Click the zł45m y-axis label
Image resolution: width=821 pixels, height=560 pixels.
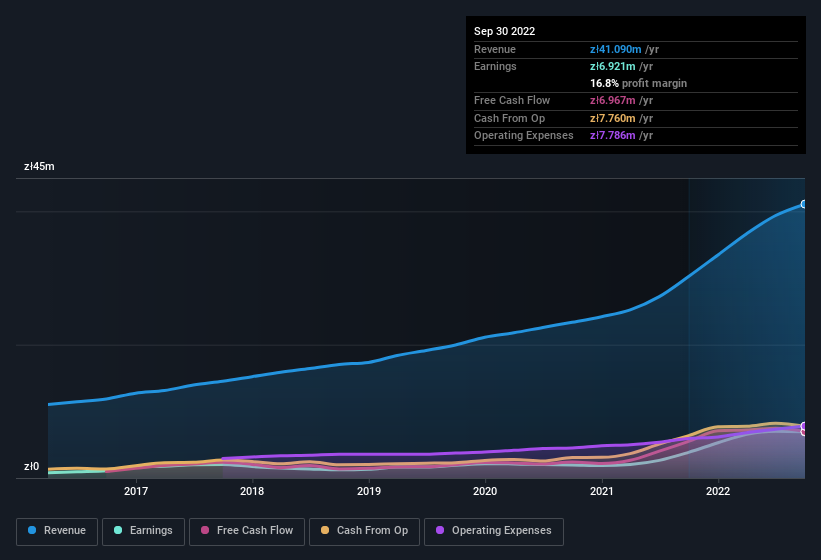tap(39, 166)
